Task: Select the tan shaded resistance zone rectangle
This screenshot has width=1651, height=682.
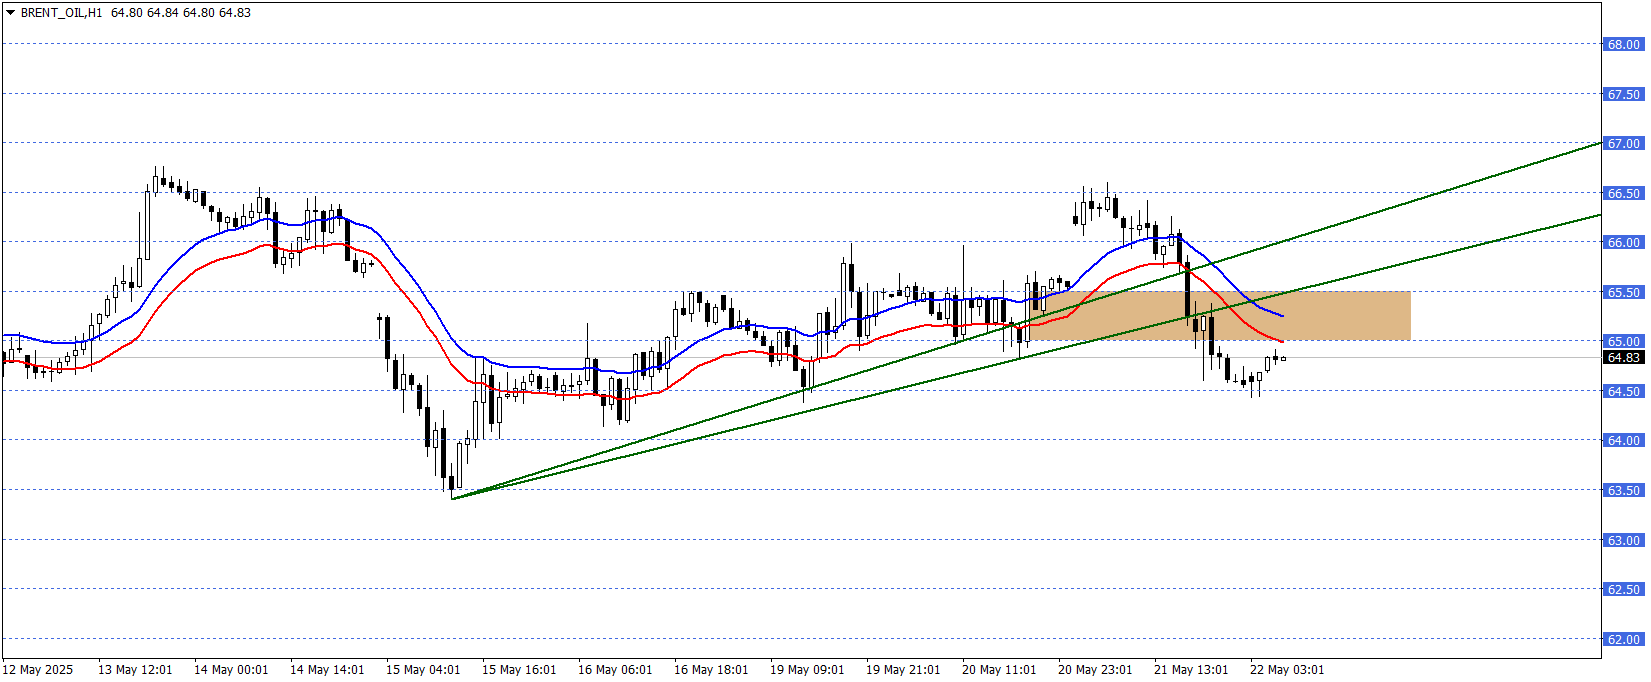Action: pos(1219,315)
